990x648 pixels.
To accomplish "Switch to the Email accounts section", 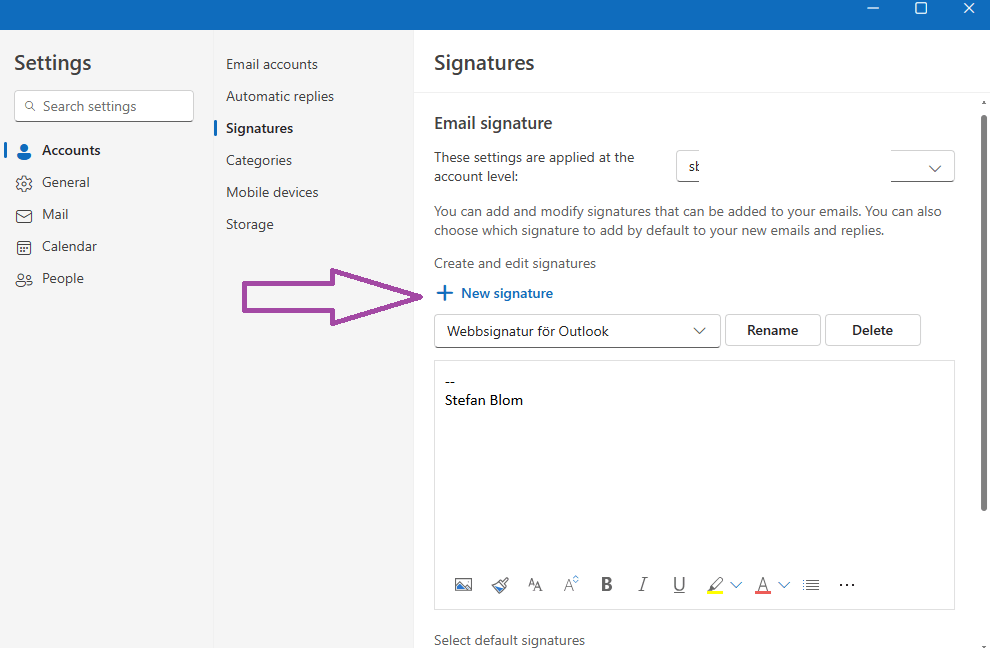I will click(272, 64).
